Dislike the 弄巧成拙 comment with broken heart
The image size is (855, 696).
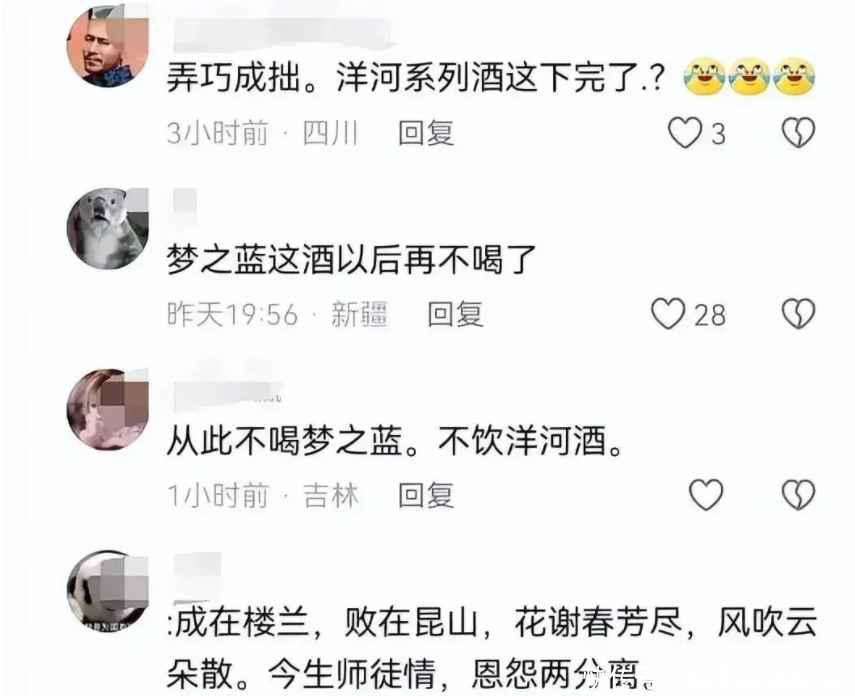pos(798,133)
